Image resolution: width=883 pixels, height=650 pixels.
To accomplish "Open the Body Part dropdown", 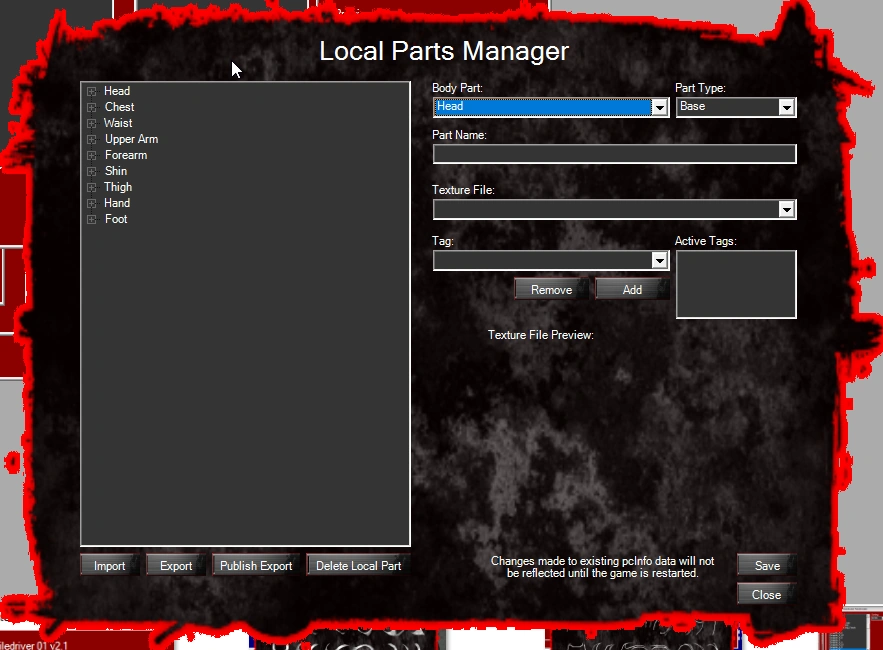I will pos(660,106).
